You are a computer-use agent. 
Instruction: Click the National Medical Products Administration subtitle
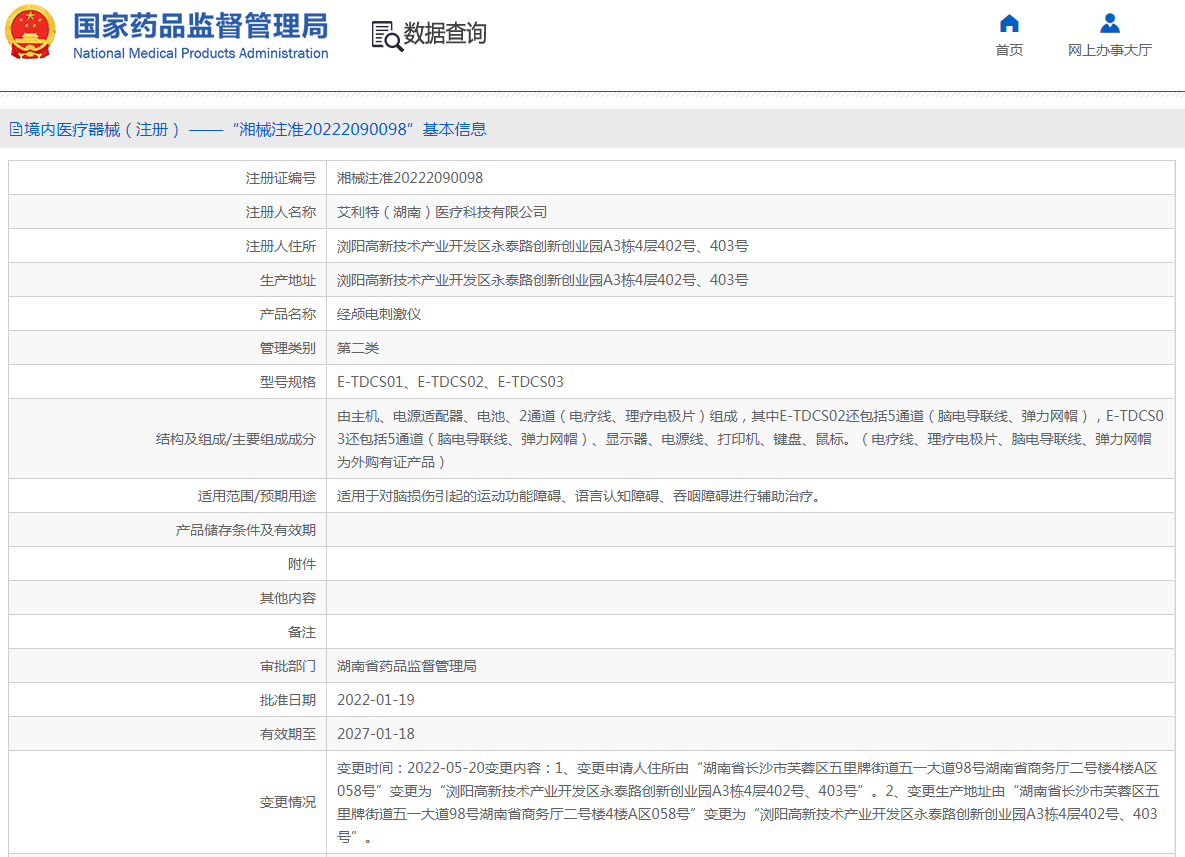200,54
